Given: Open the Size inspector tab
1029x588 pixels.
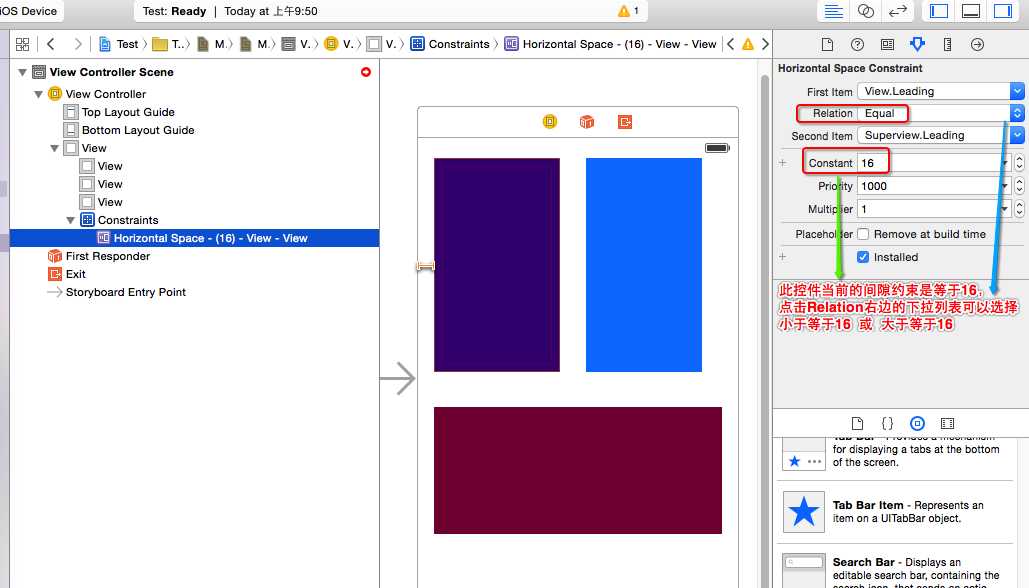Looking at the screenshot, I should point(947,44).
